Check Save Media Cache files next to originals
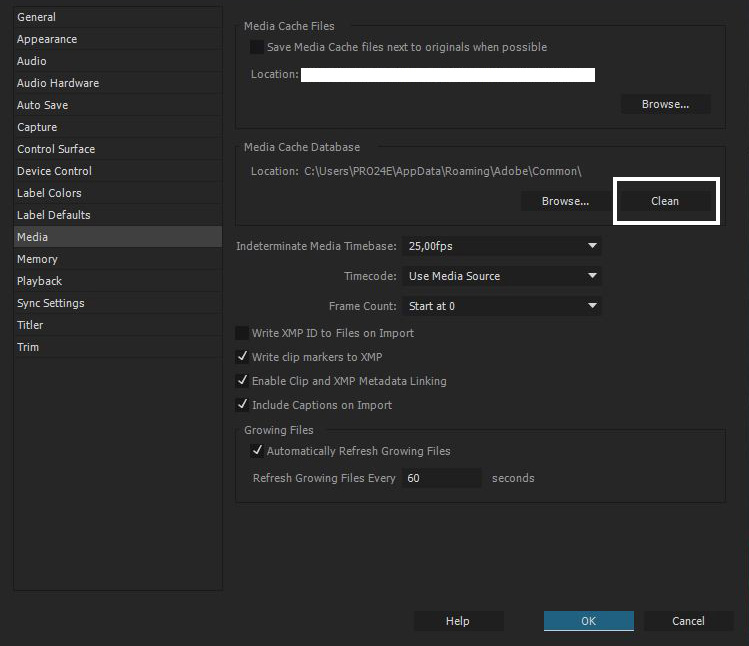The image size is (749, 646). [257, 47]
